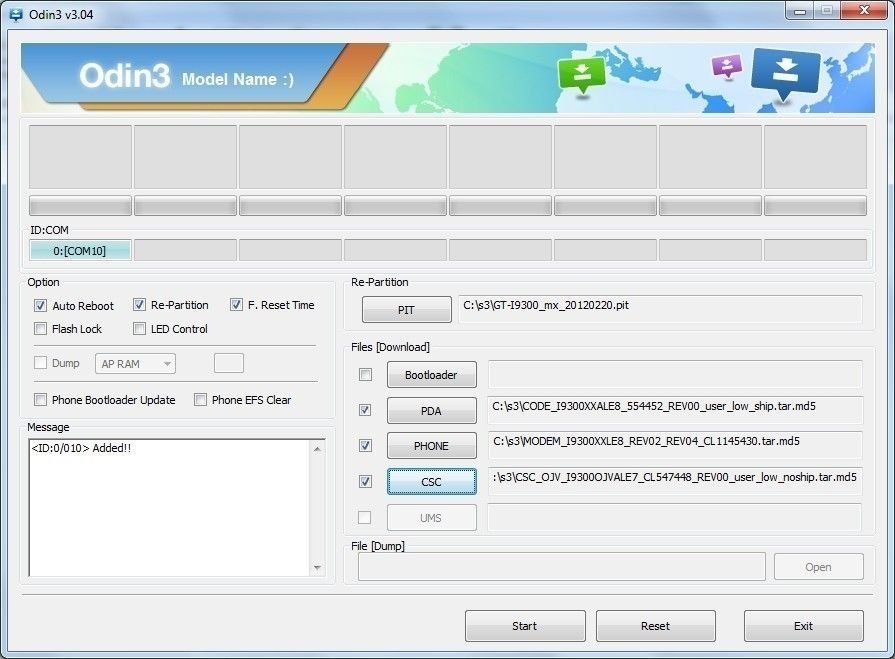895x659 pixels.
Task: Uncheck the PHONE file checkbox
Action: pos(365,445)
